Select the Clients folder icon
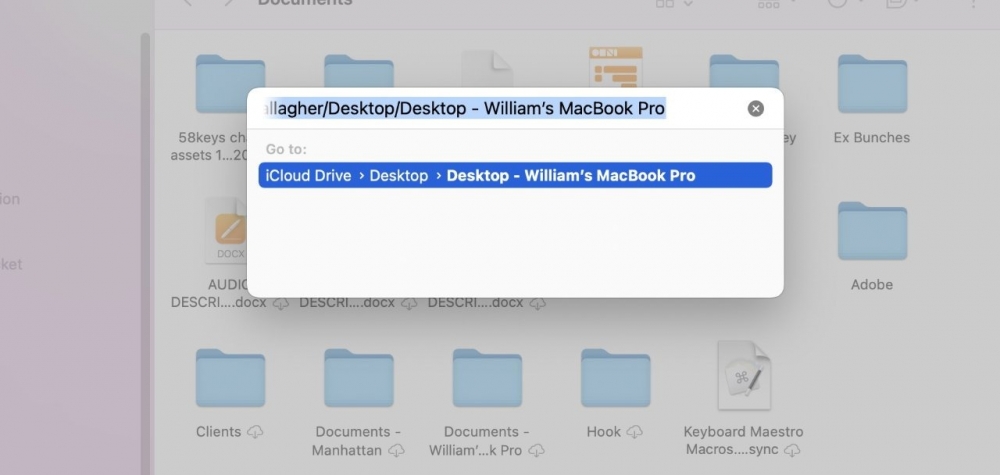 pyautogui.click(x=230, y=379)
